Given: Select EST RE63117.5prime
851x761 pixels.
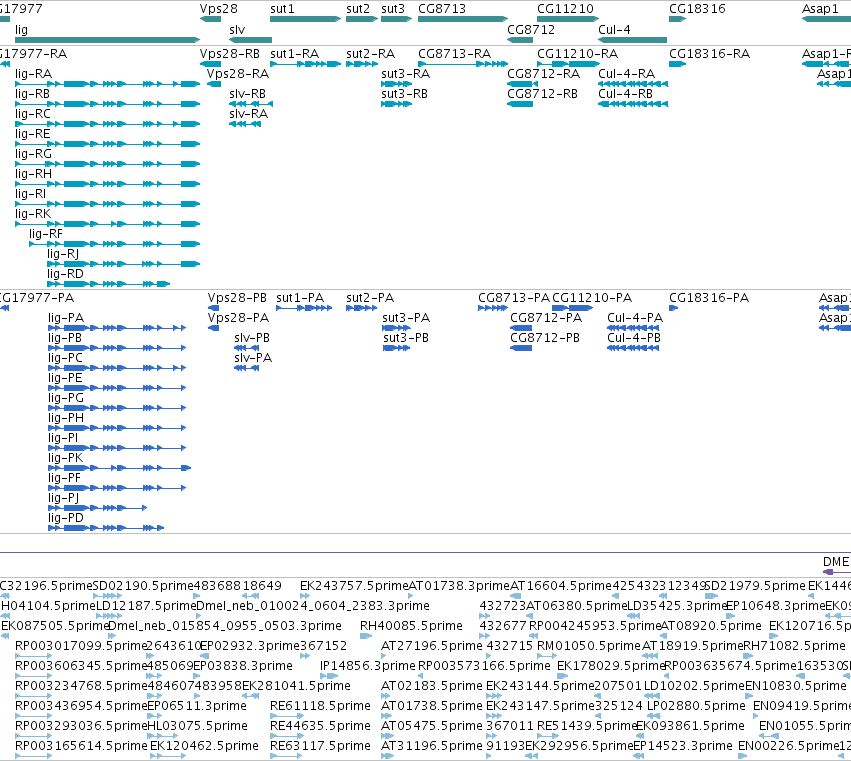Looking at the screenshot, I should [287, 756].
